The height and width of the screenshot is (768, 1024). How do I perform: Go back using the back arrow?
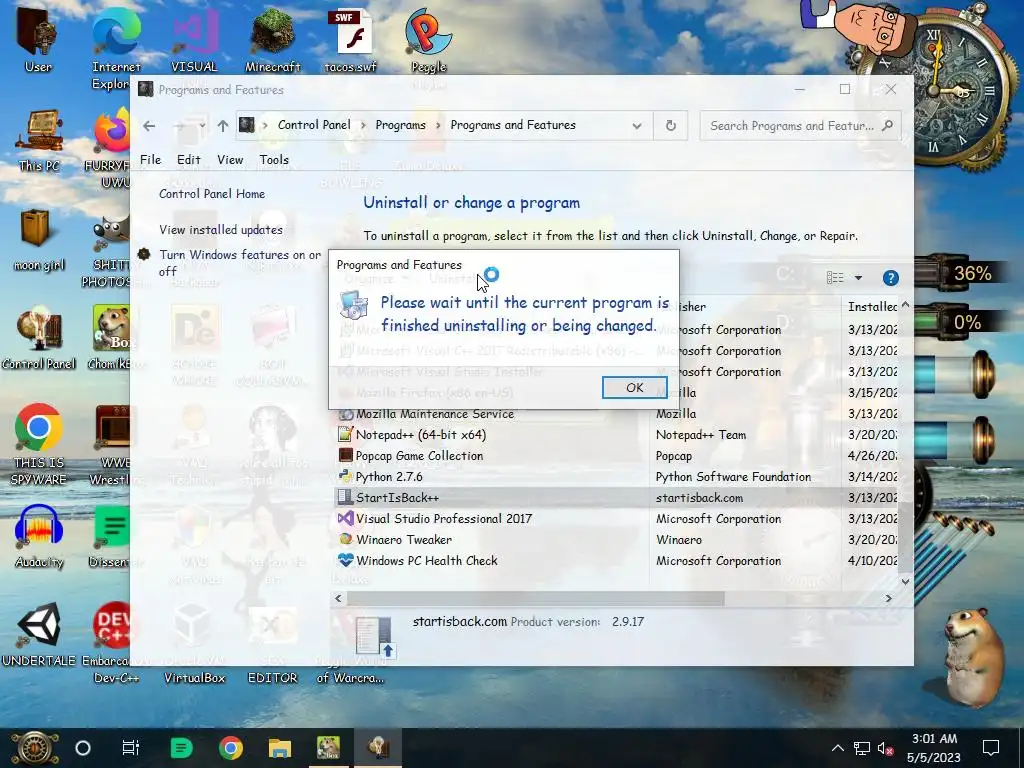coord(149,125)
